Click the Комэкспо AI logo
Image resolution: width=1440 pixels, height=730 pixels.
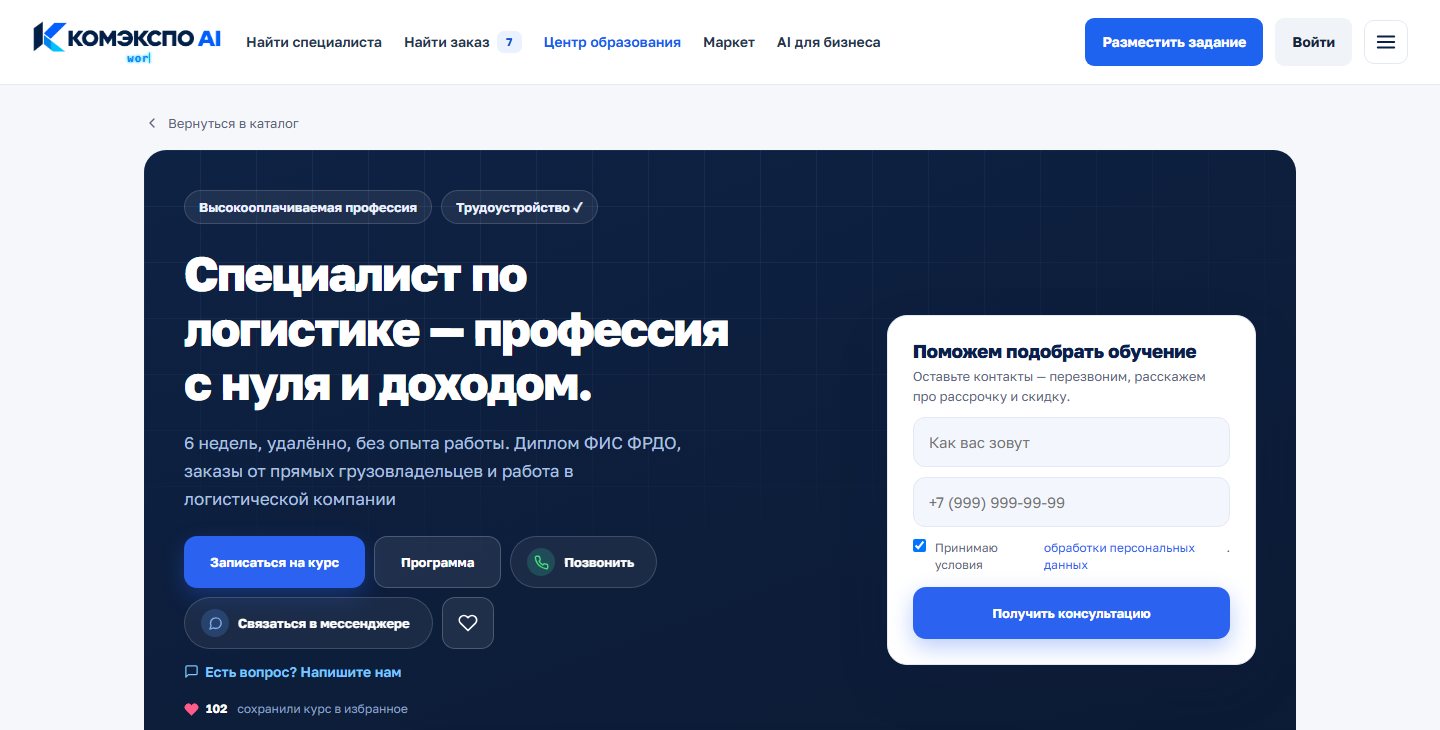click(127, 42)
